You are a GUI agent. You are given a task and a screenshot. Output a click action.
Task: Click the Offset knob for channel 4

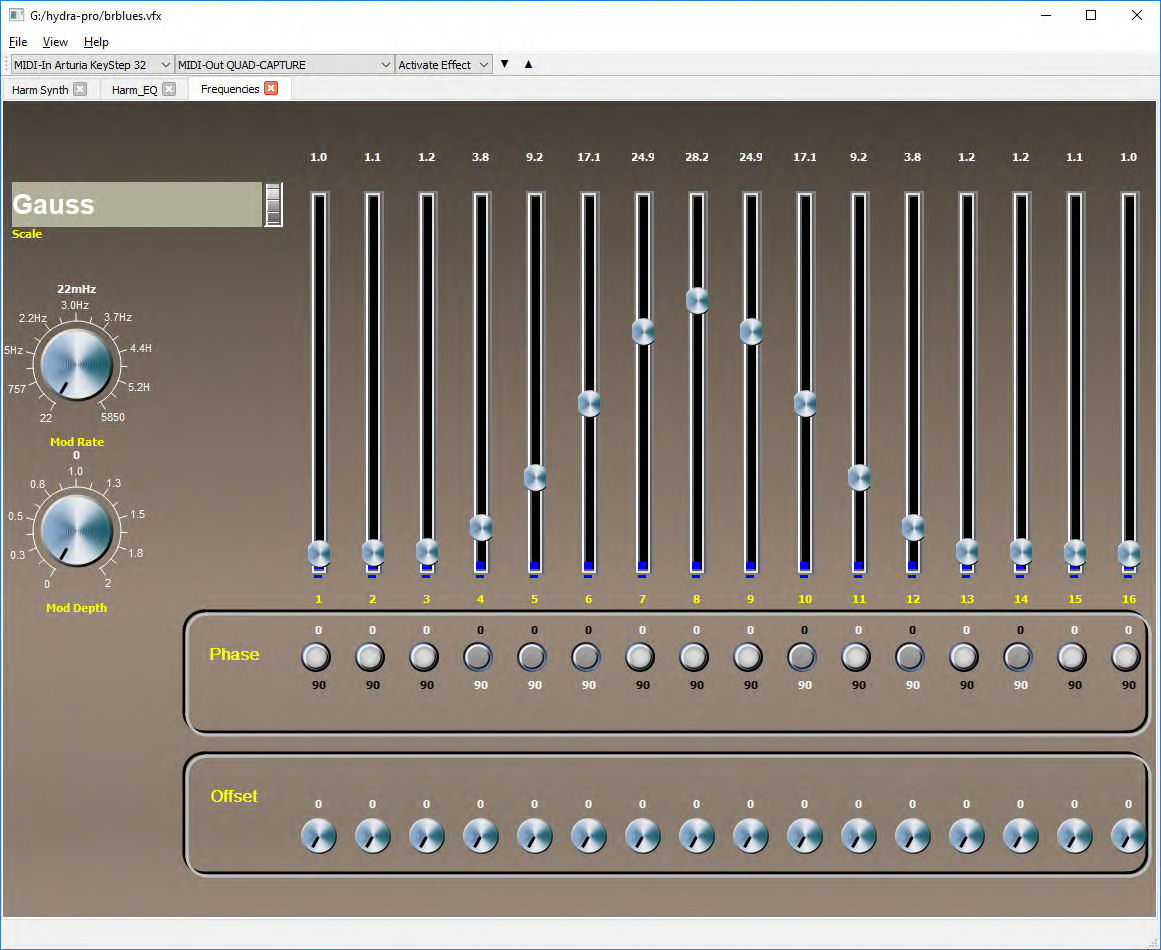pos(481,836)
